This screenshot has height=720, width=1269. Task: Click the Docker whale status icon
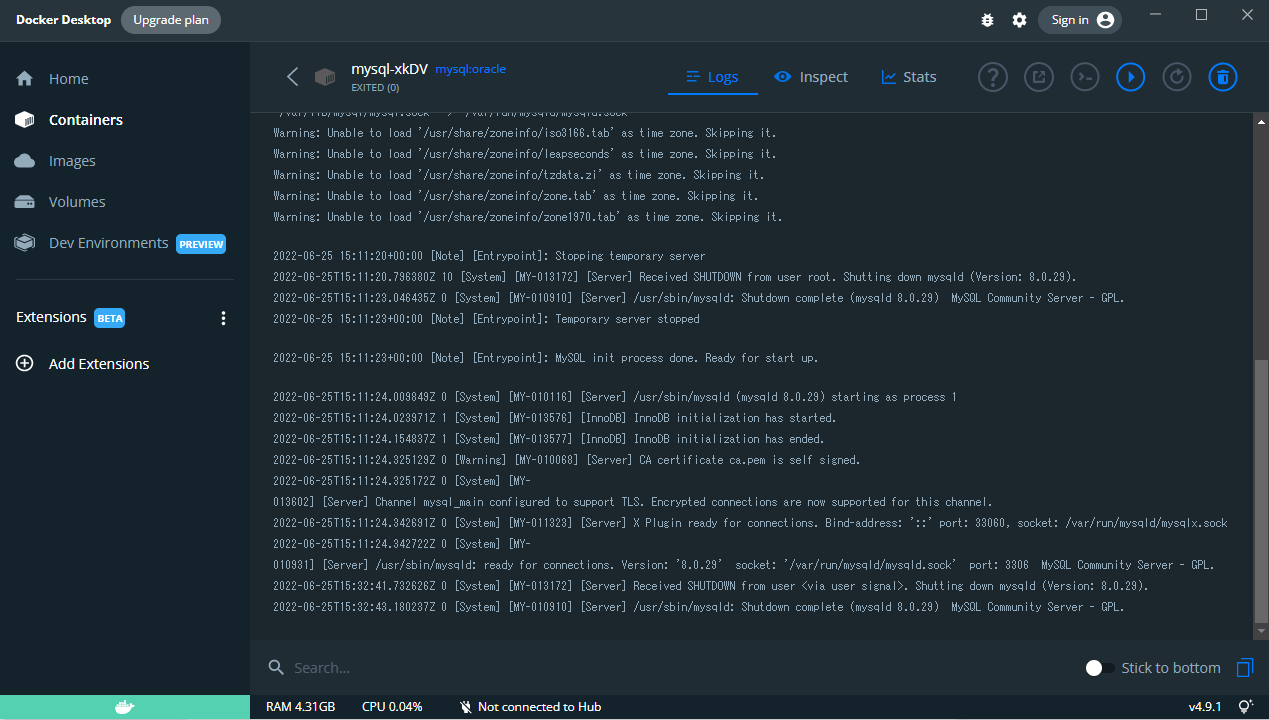click(124, 707)
